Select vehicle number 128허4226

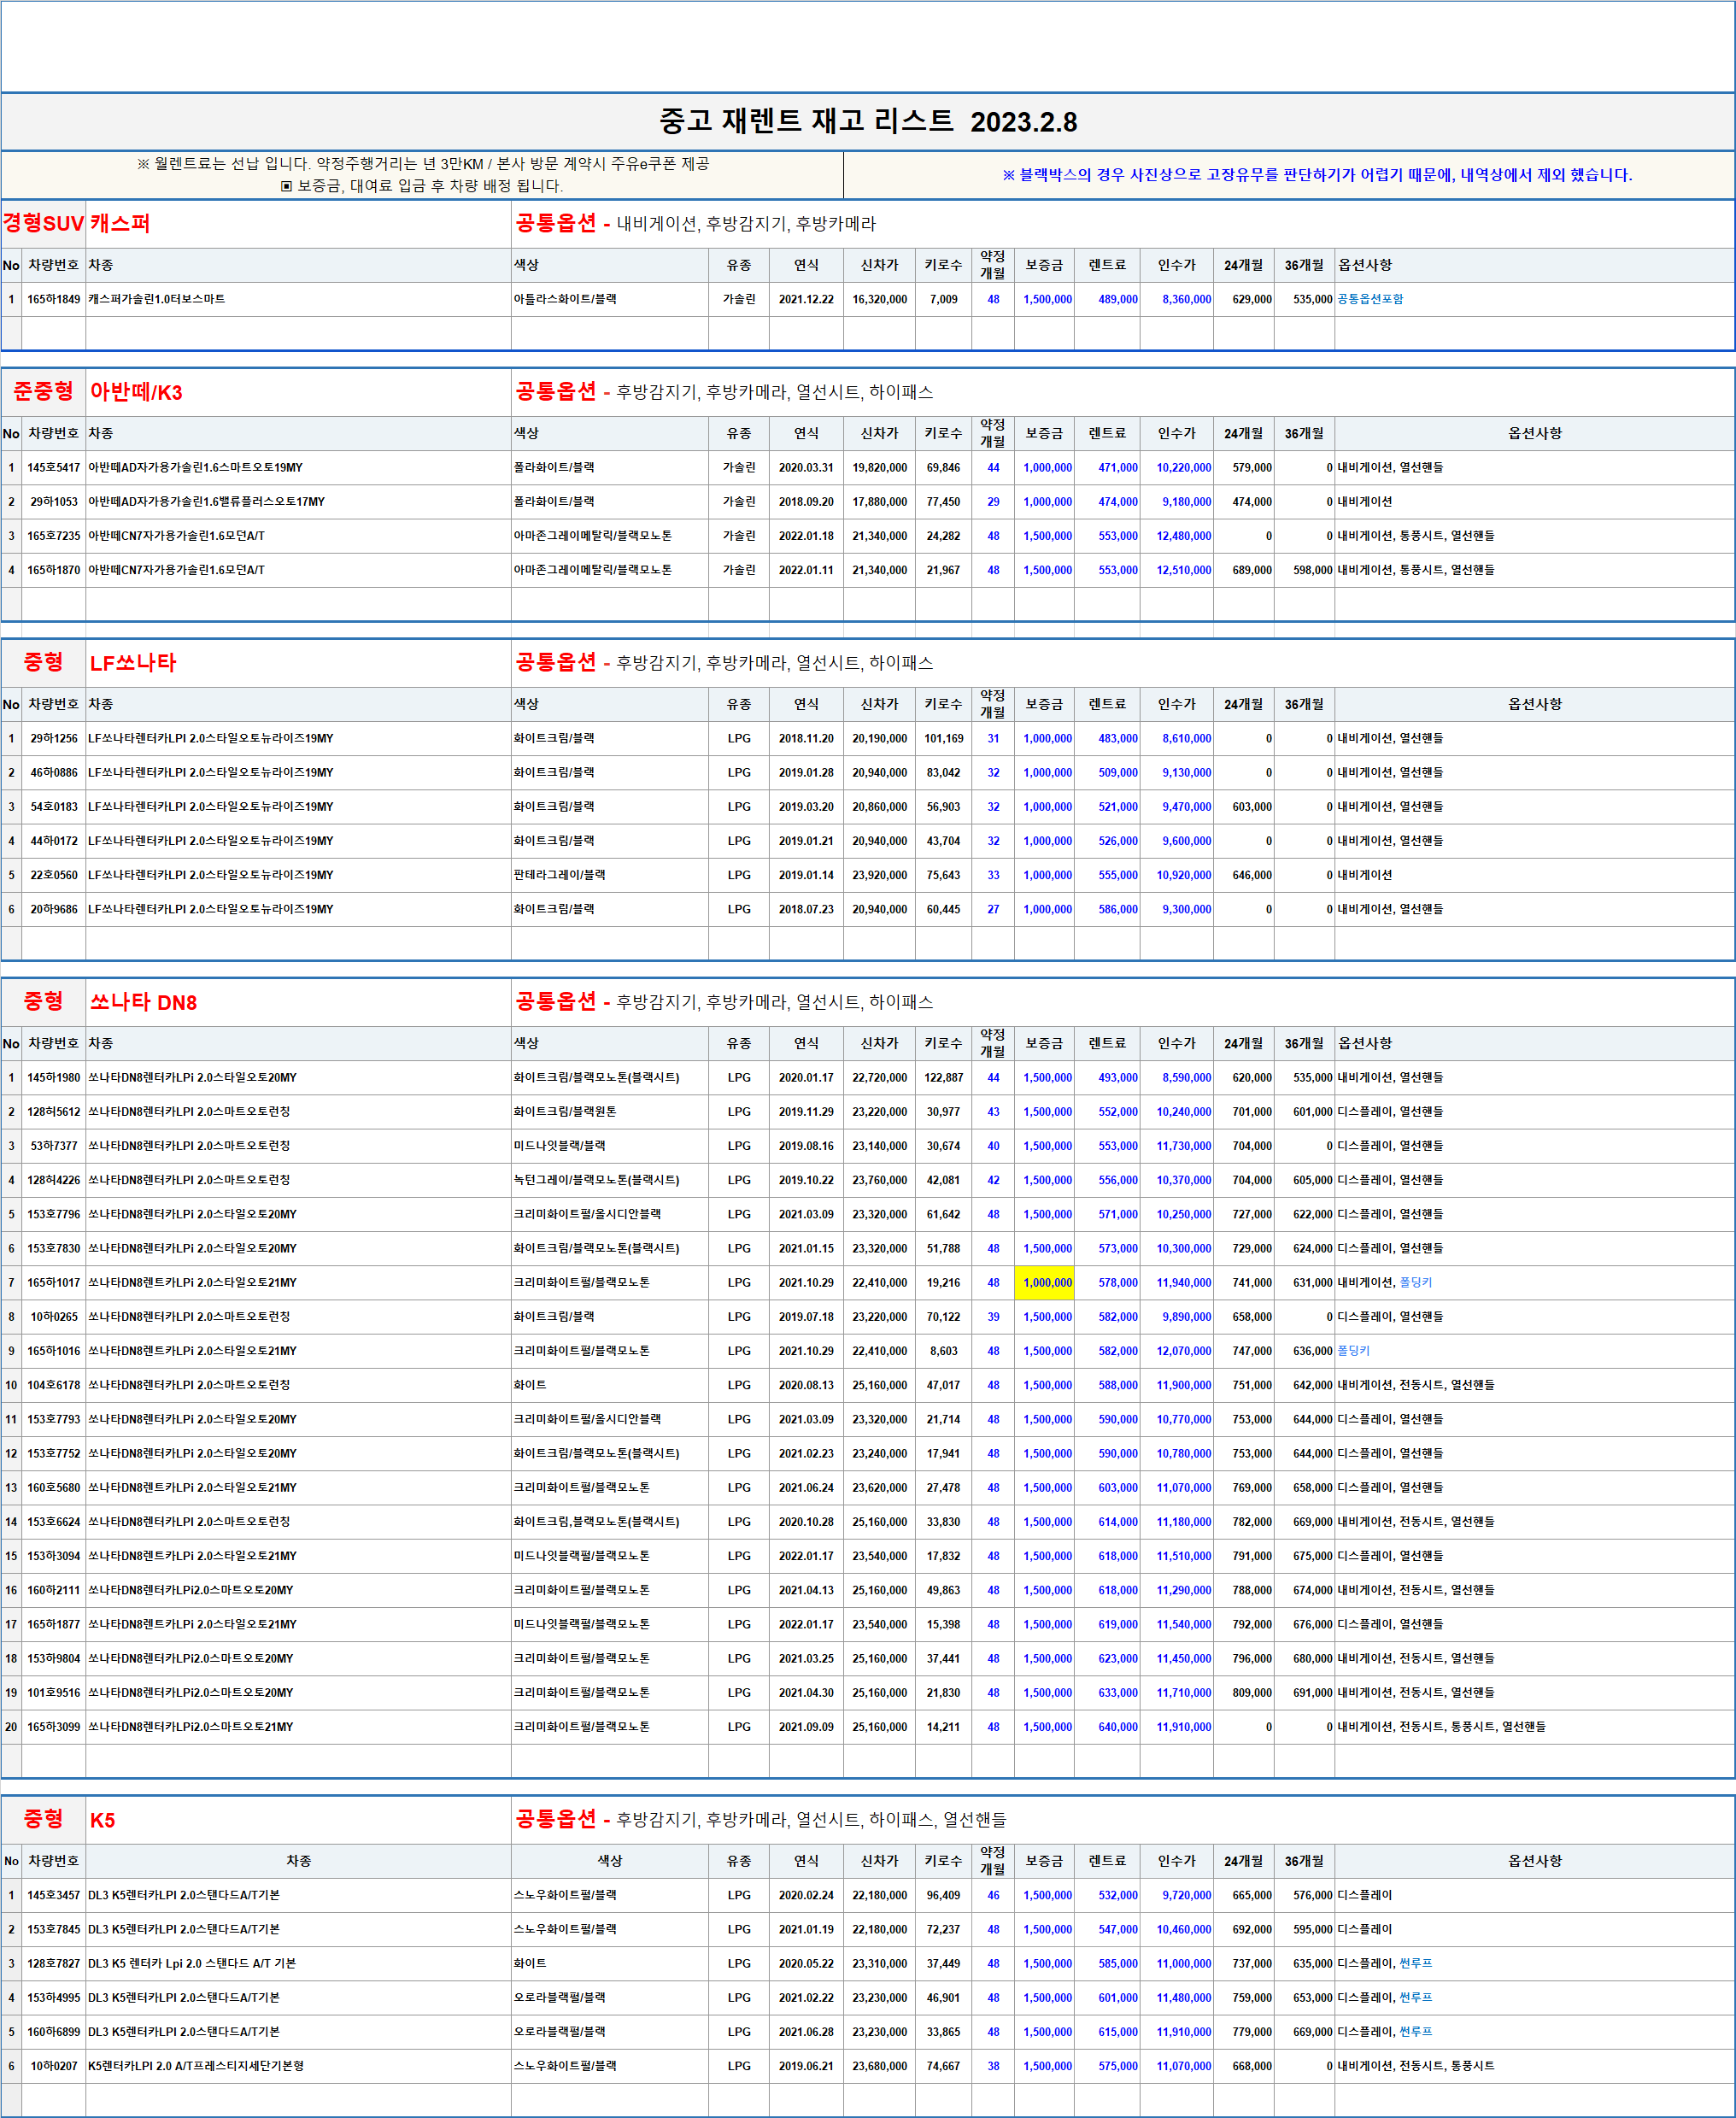pos(53,1180)
